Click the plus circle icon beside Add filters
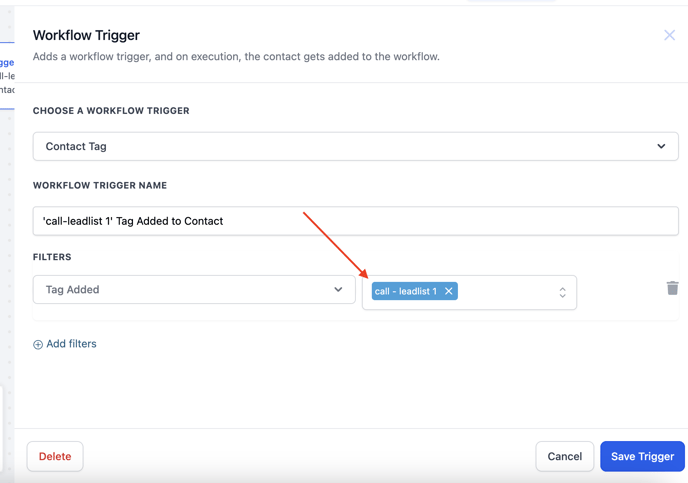 38,344
